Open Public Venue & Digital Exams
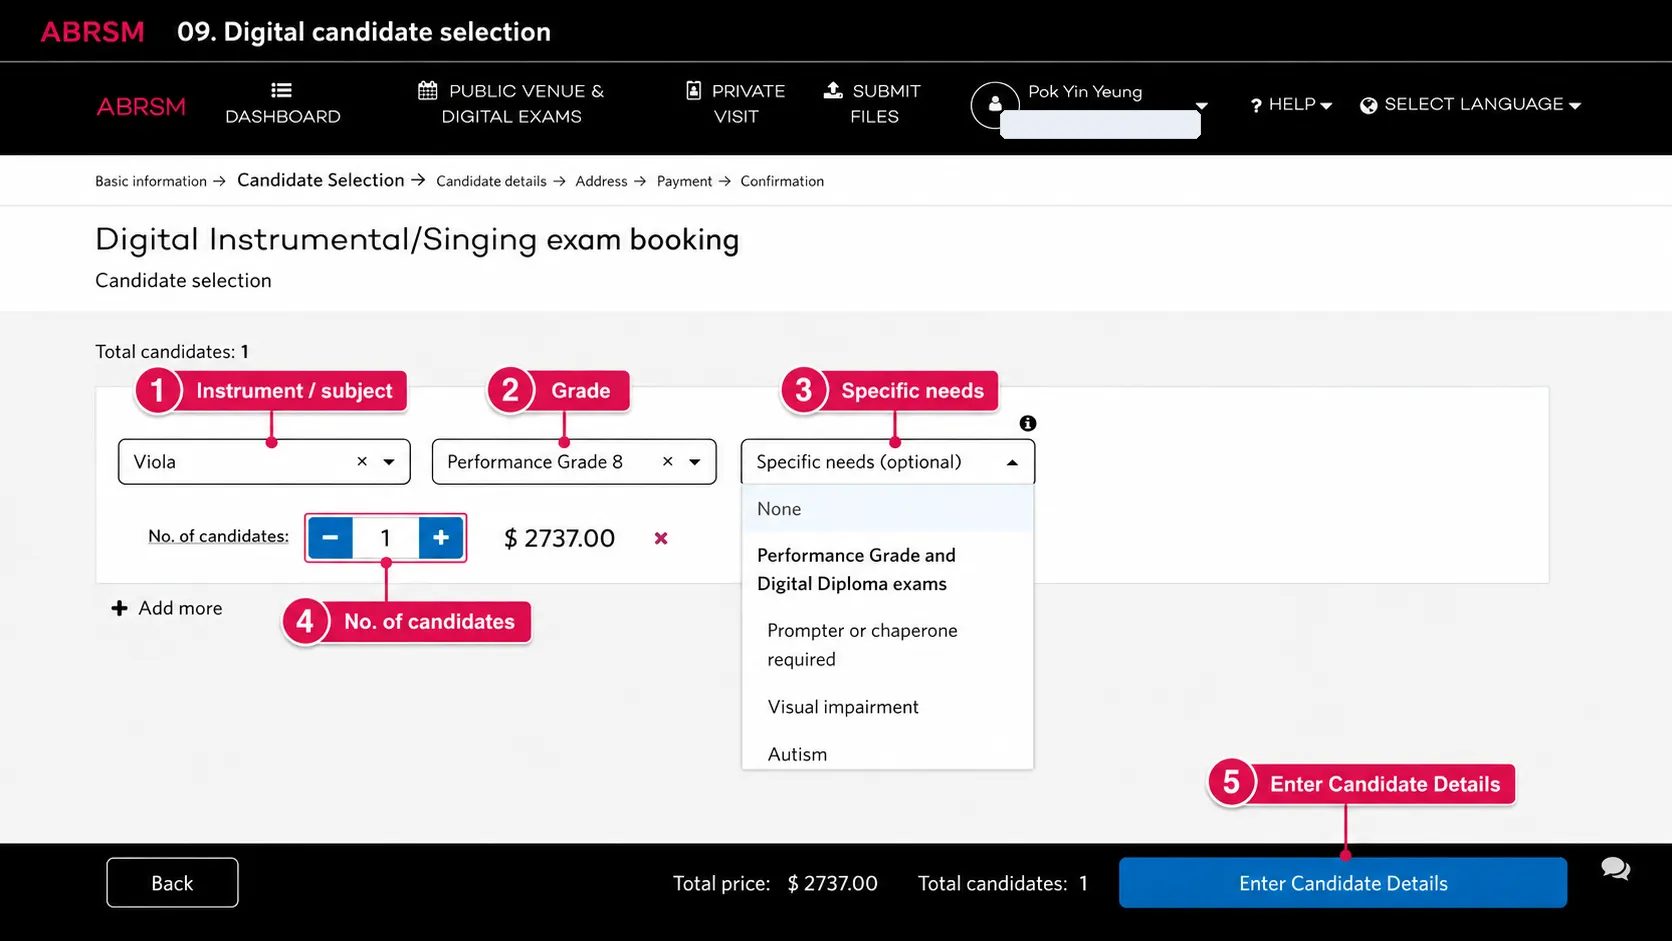Image resolution: width=1672 pixels, height=941 pixels. coord(511,104)
